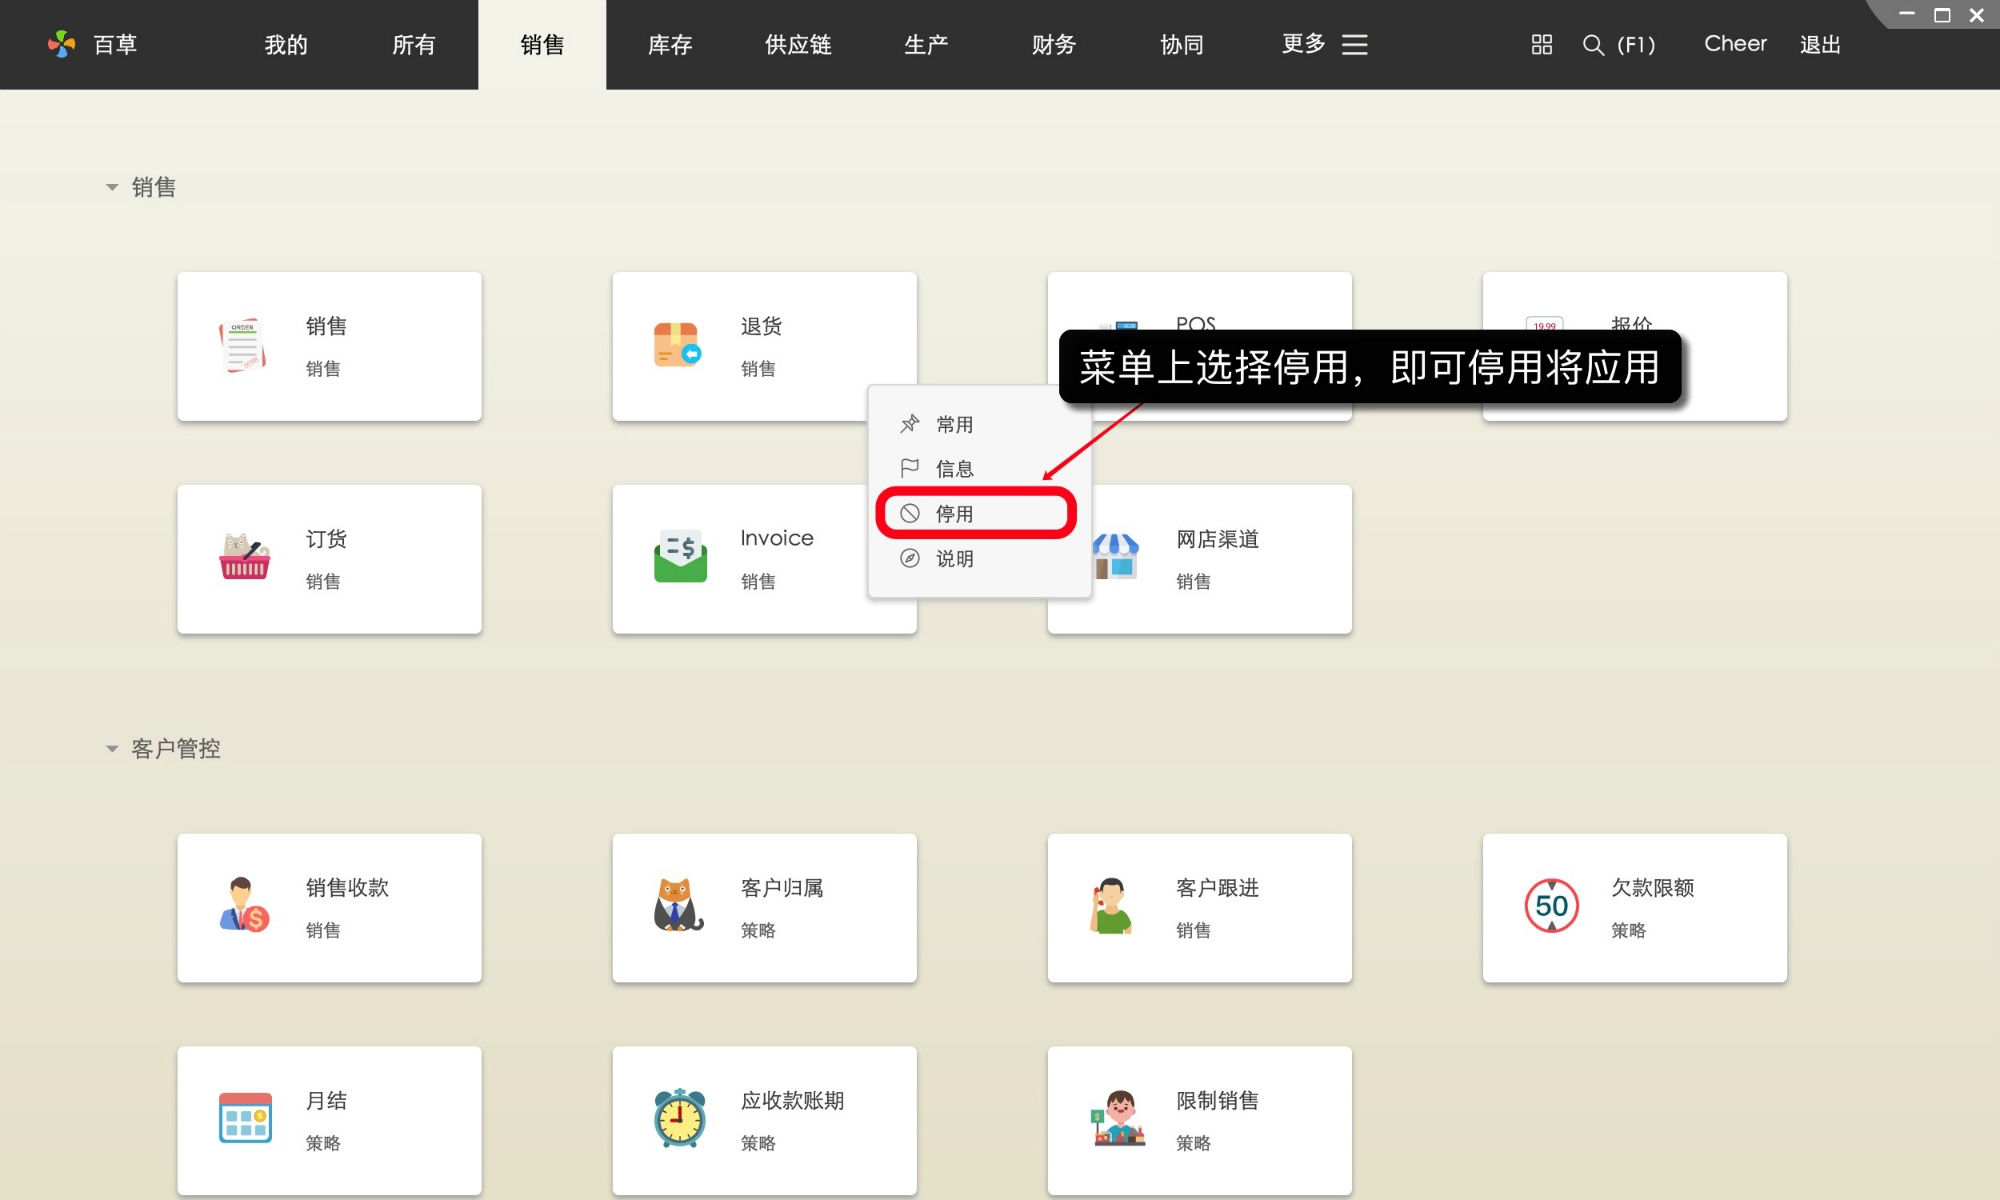Open the 供应链 tab
Image resolution: width=2000 pixels, height=1200 pixels.
tap(798, 45)
